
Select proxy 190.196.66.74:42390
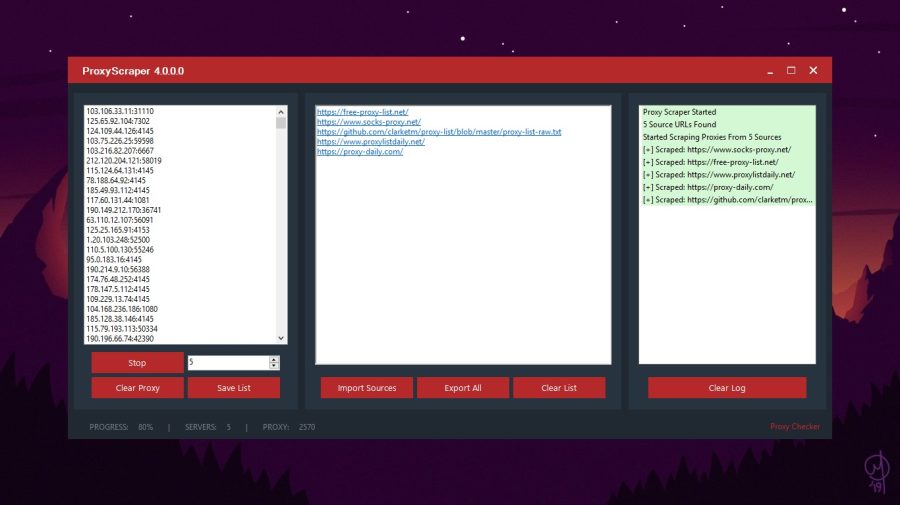click(x=120, y=339)
